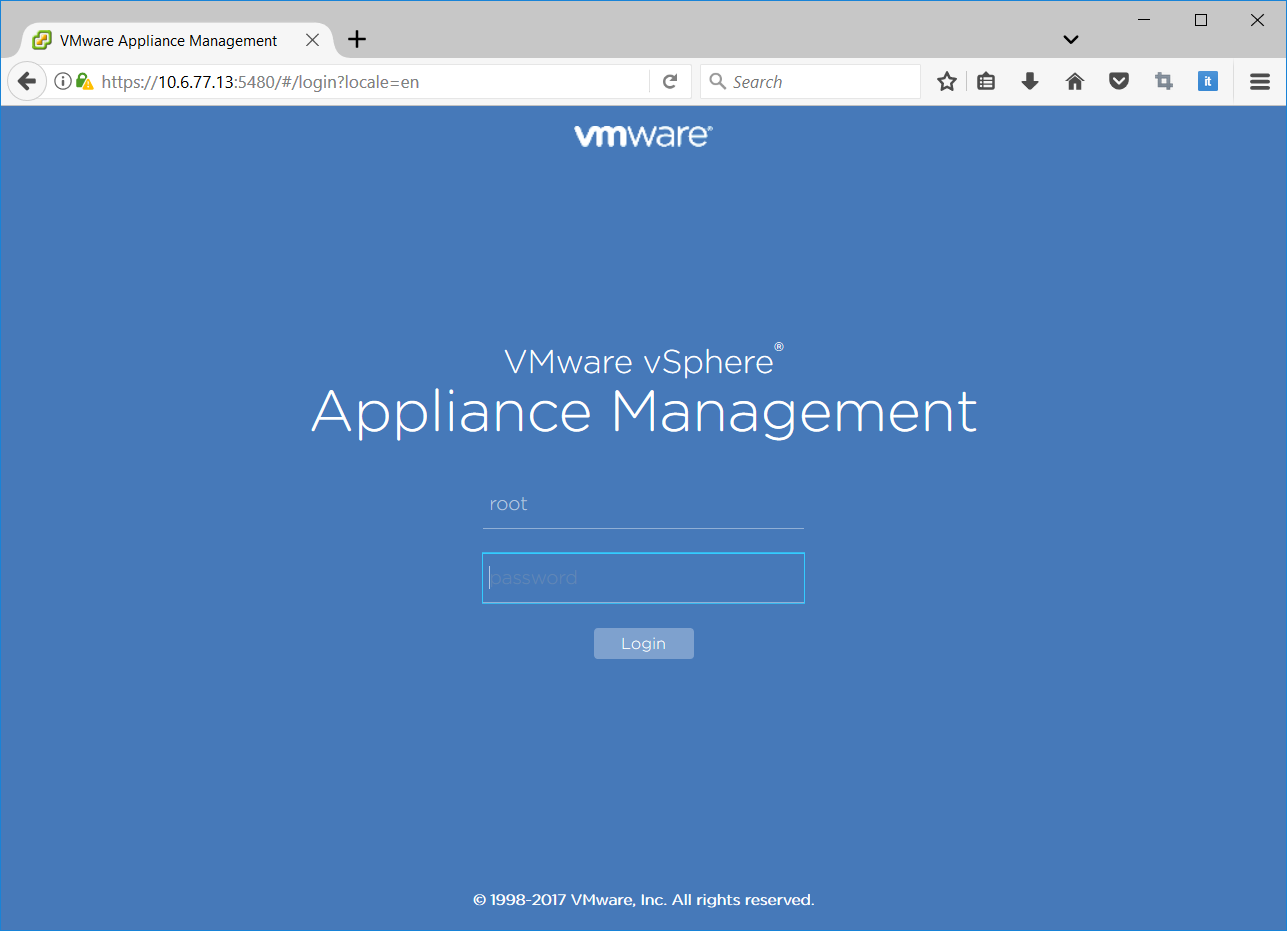Save page to Pocket icon
The height and width of the screenshot is (931, 1287).
pos(1119,82)
